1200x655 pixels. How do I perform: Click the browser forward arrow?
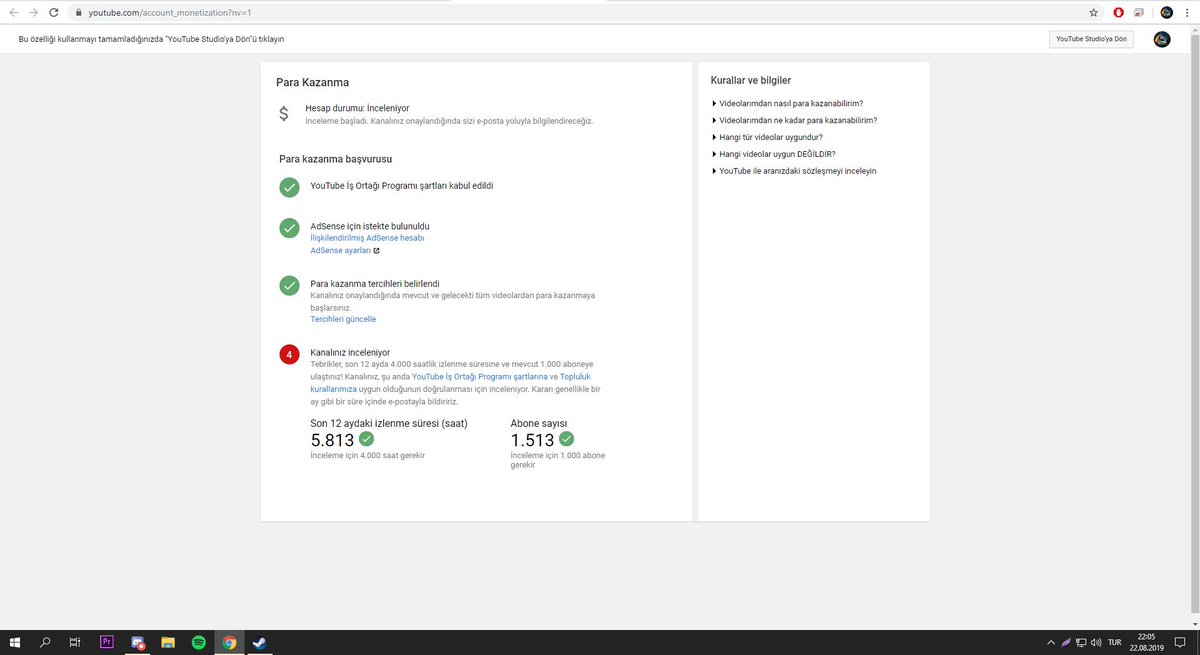point(34,13)
